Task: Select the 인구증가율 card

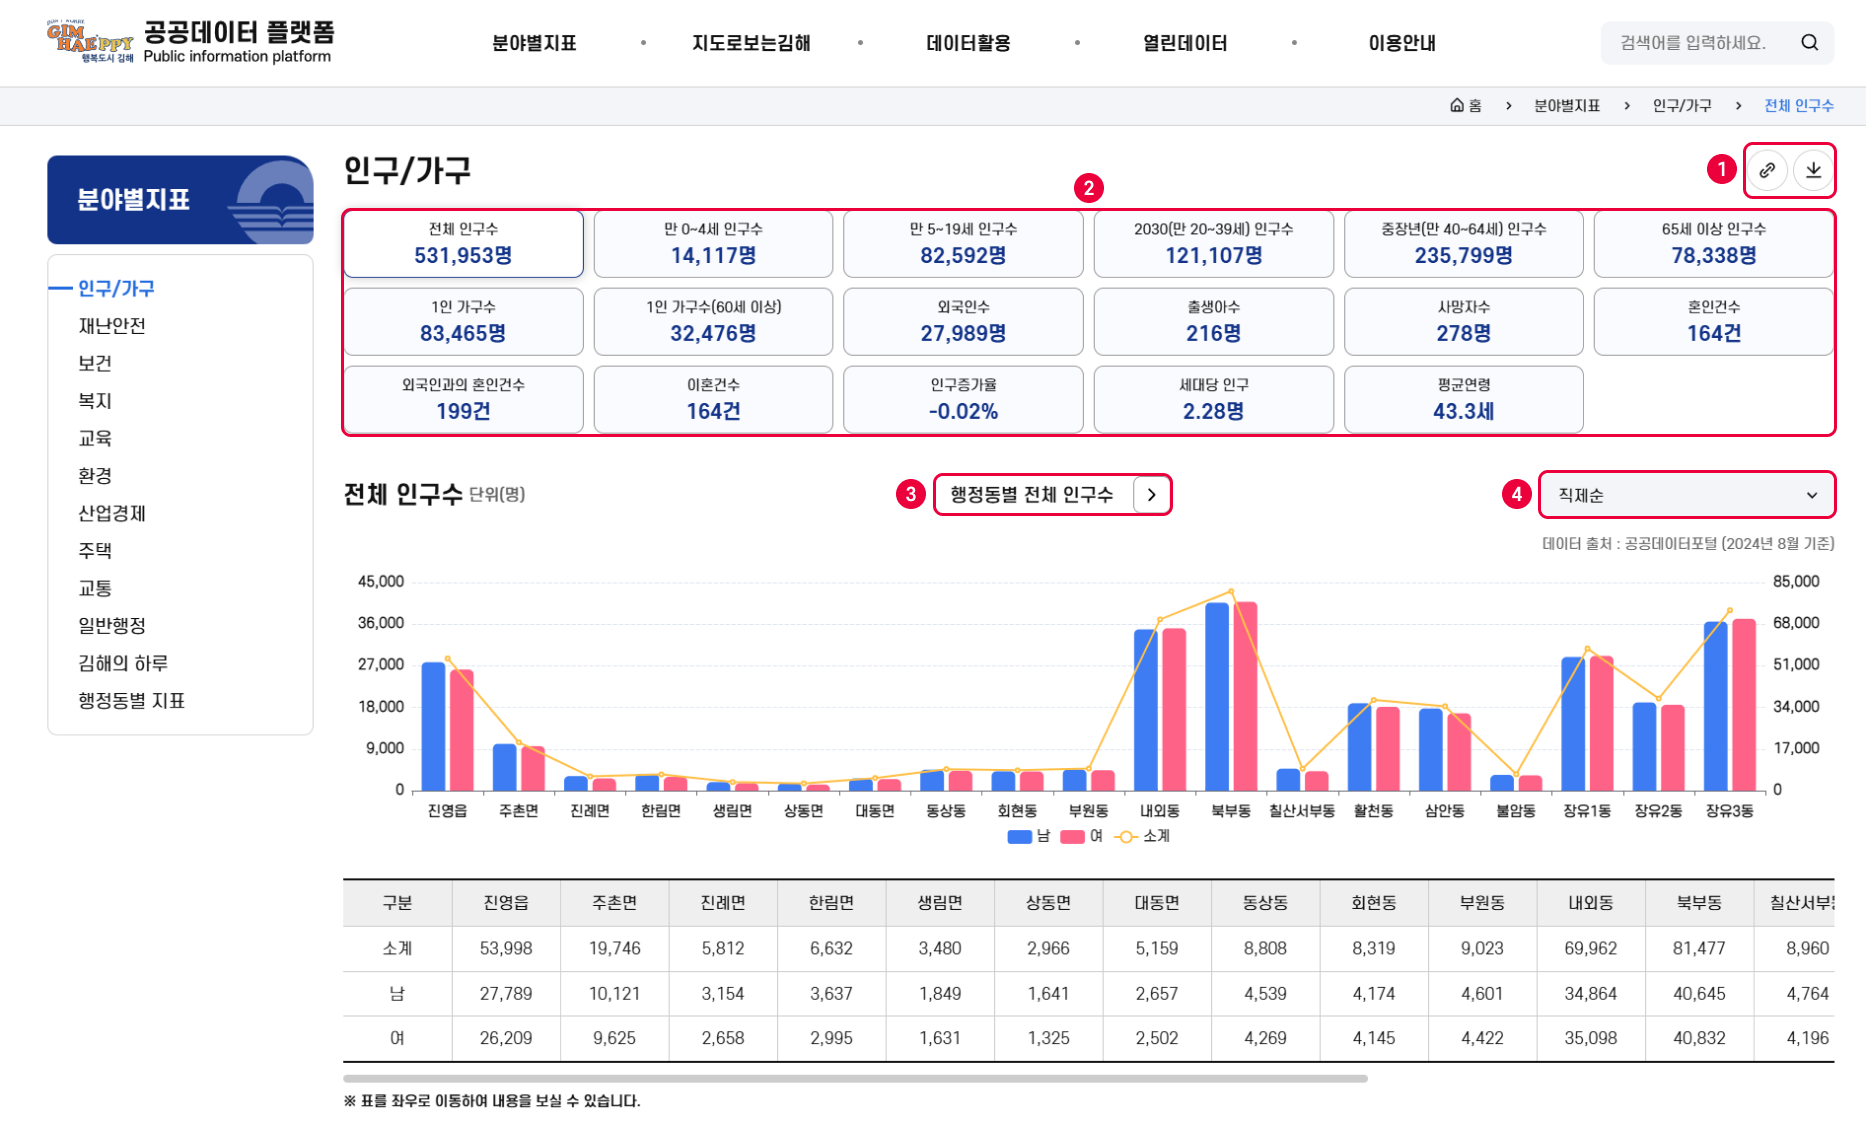Action: [963, 399]
